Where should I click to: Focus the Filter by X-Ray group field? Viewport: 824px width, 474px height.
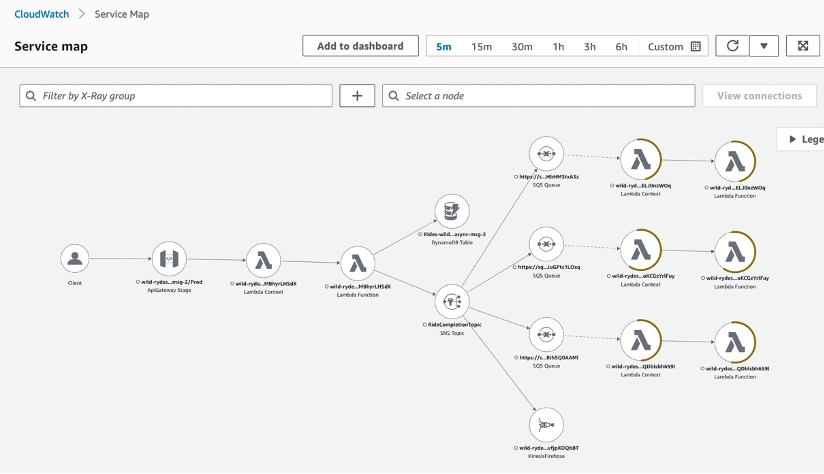point(176,96)
